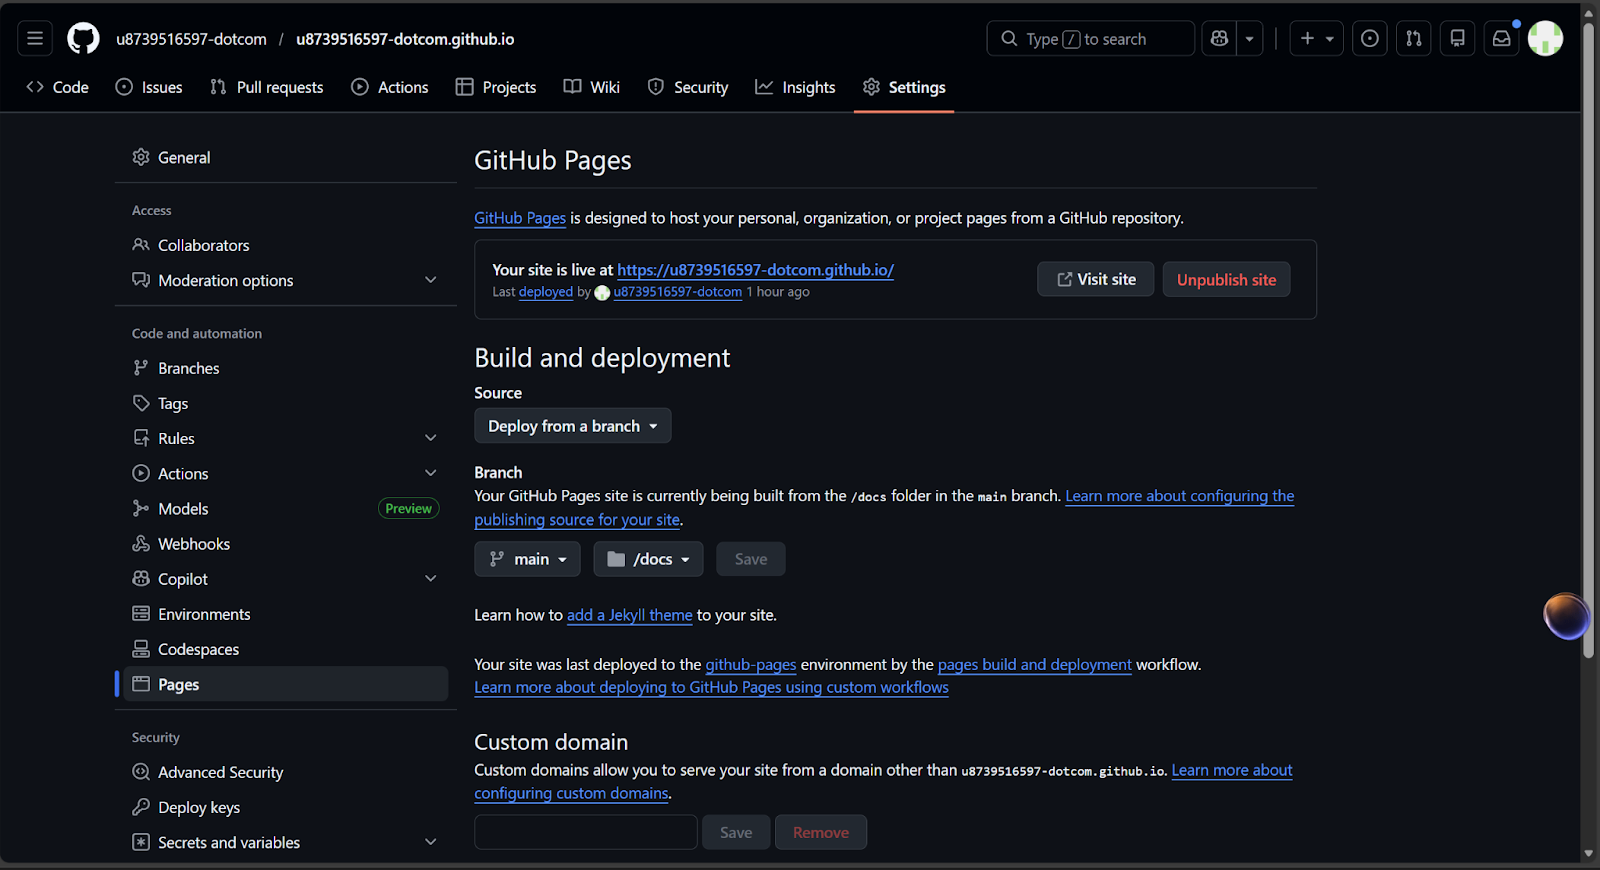Viewport: 1600px width, 870px height.
Task: Open the Copilot chat icon in header
Action: 1219,39
